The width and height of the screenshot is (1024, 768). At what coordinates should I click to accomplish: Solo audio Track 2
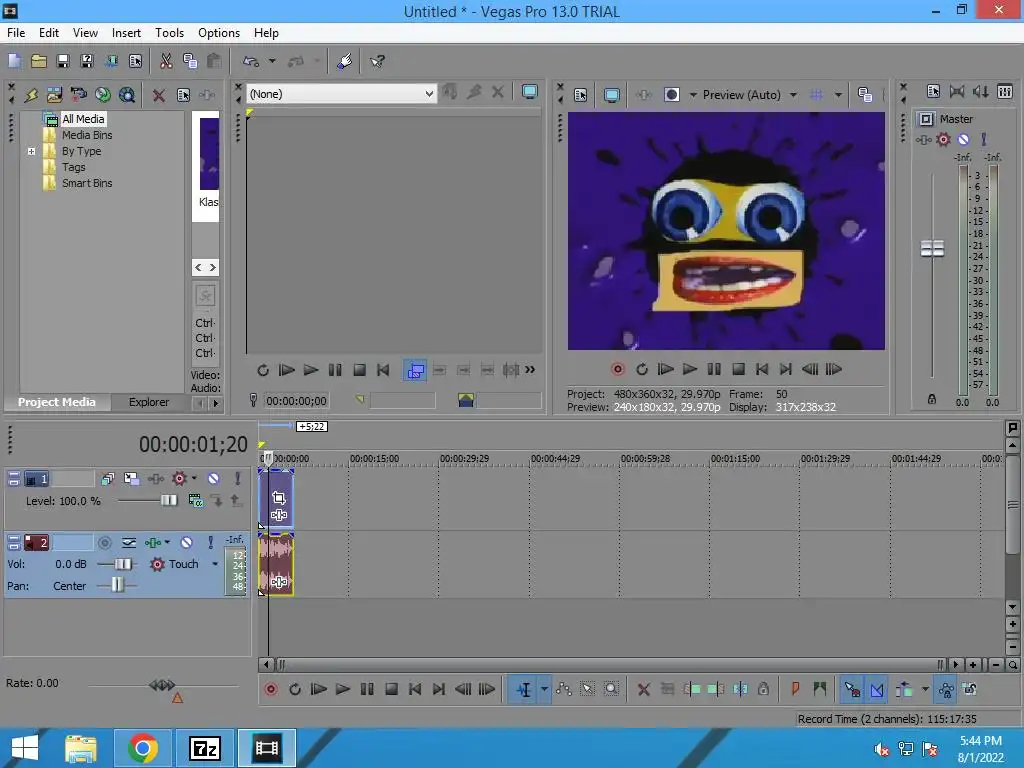[x=210, y=543]
